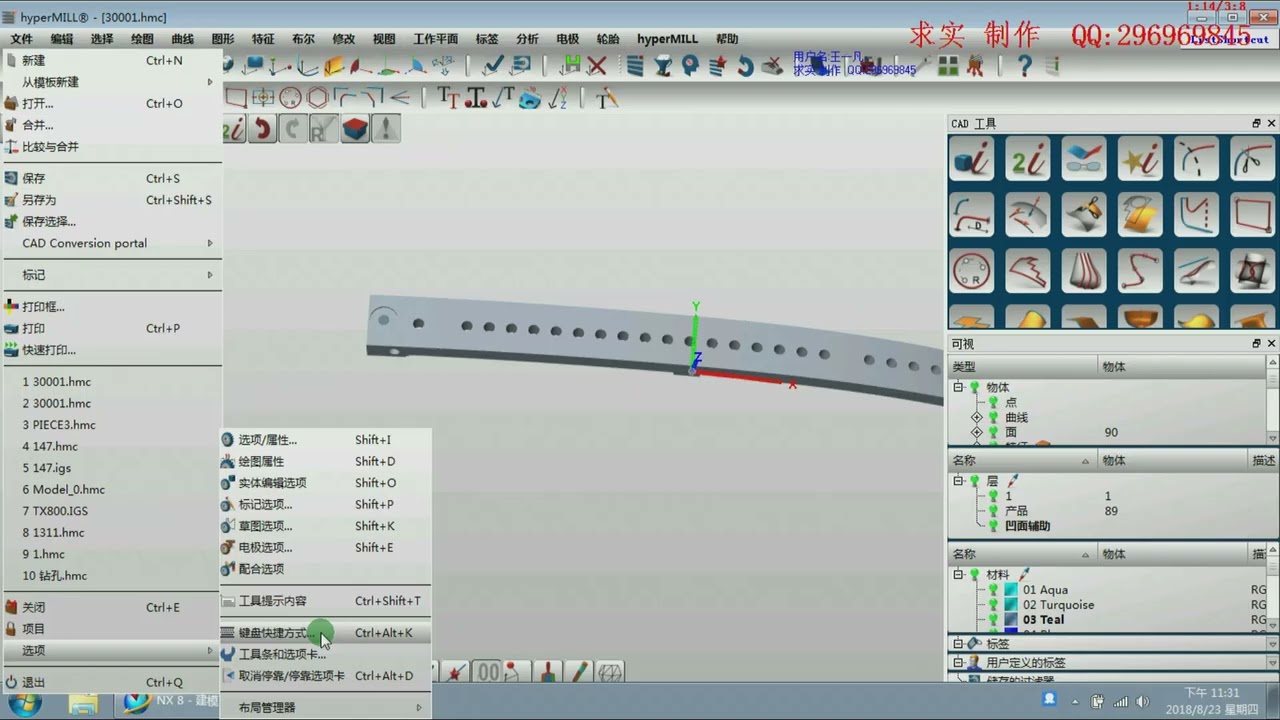The height and width of the screenshot is (720, 1280).
Task: Open the two-entity info '2i' CAD tool
Action: click(x=1027, y=159)
